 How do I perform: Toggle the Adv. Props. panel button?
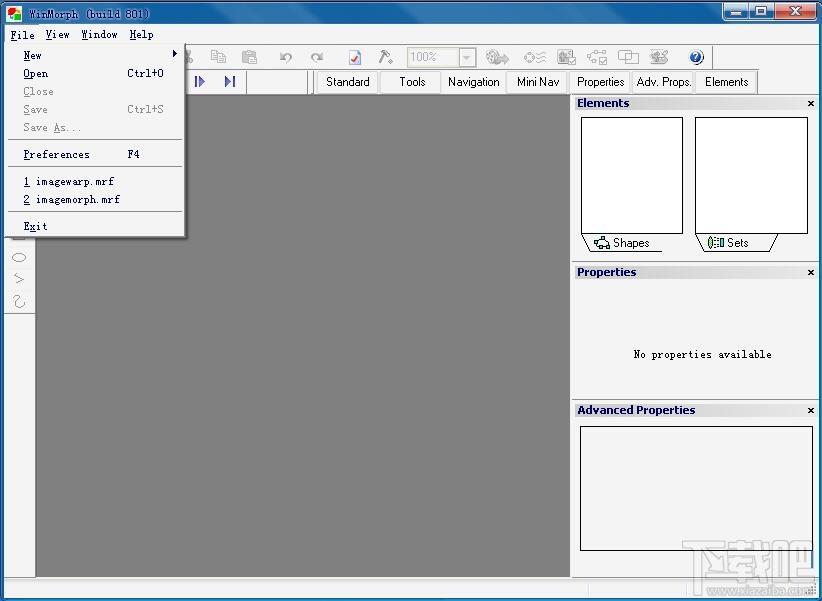tap(664, 82)
